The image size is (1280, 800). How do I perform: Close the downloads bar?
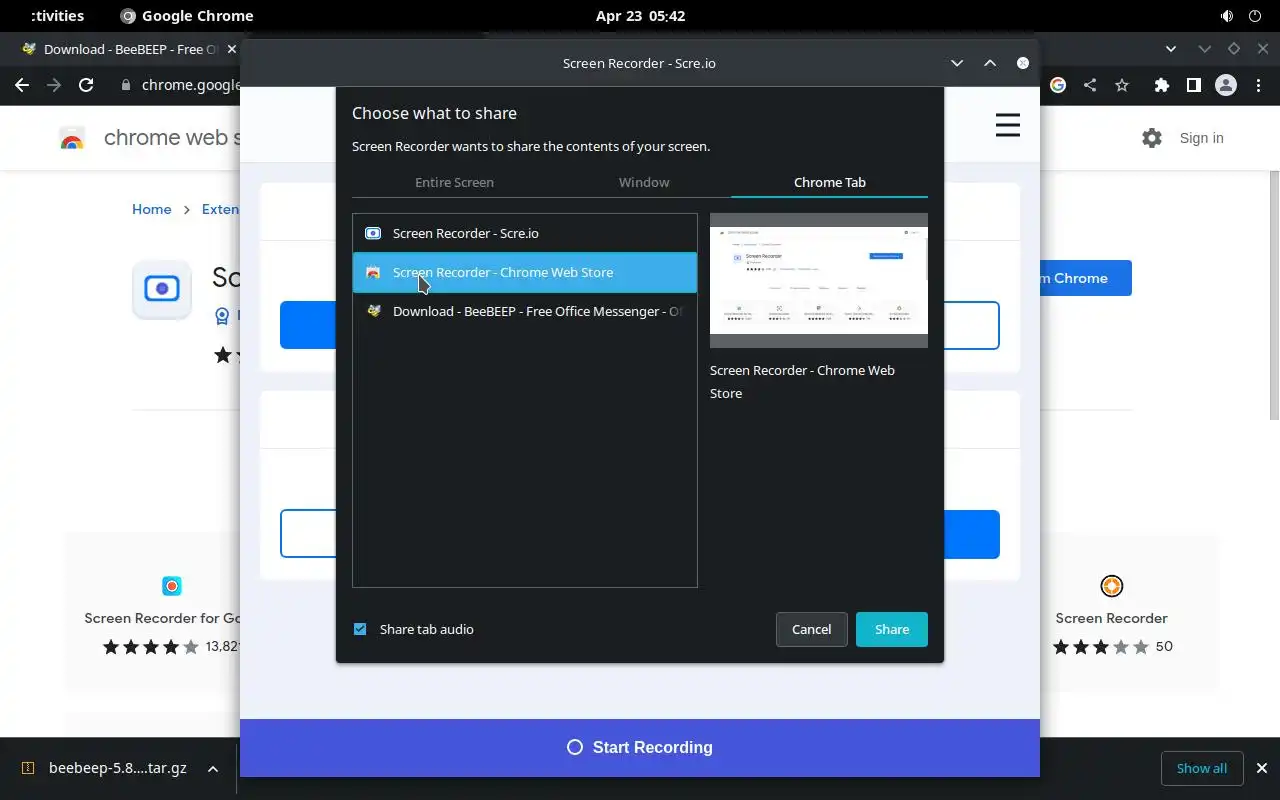(x=1261, y=768)
